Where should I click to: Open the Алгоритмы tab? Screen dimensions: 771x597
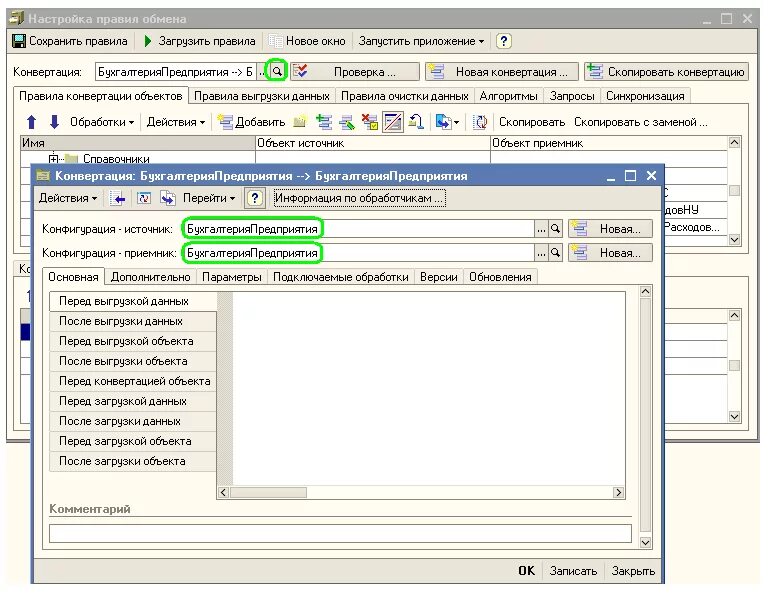[508, 96]
